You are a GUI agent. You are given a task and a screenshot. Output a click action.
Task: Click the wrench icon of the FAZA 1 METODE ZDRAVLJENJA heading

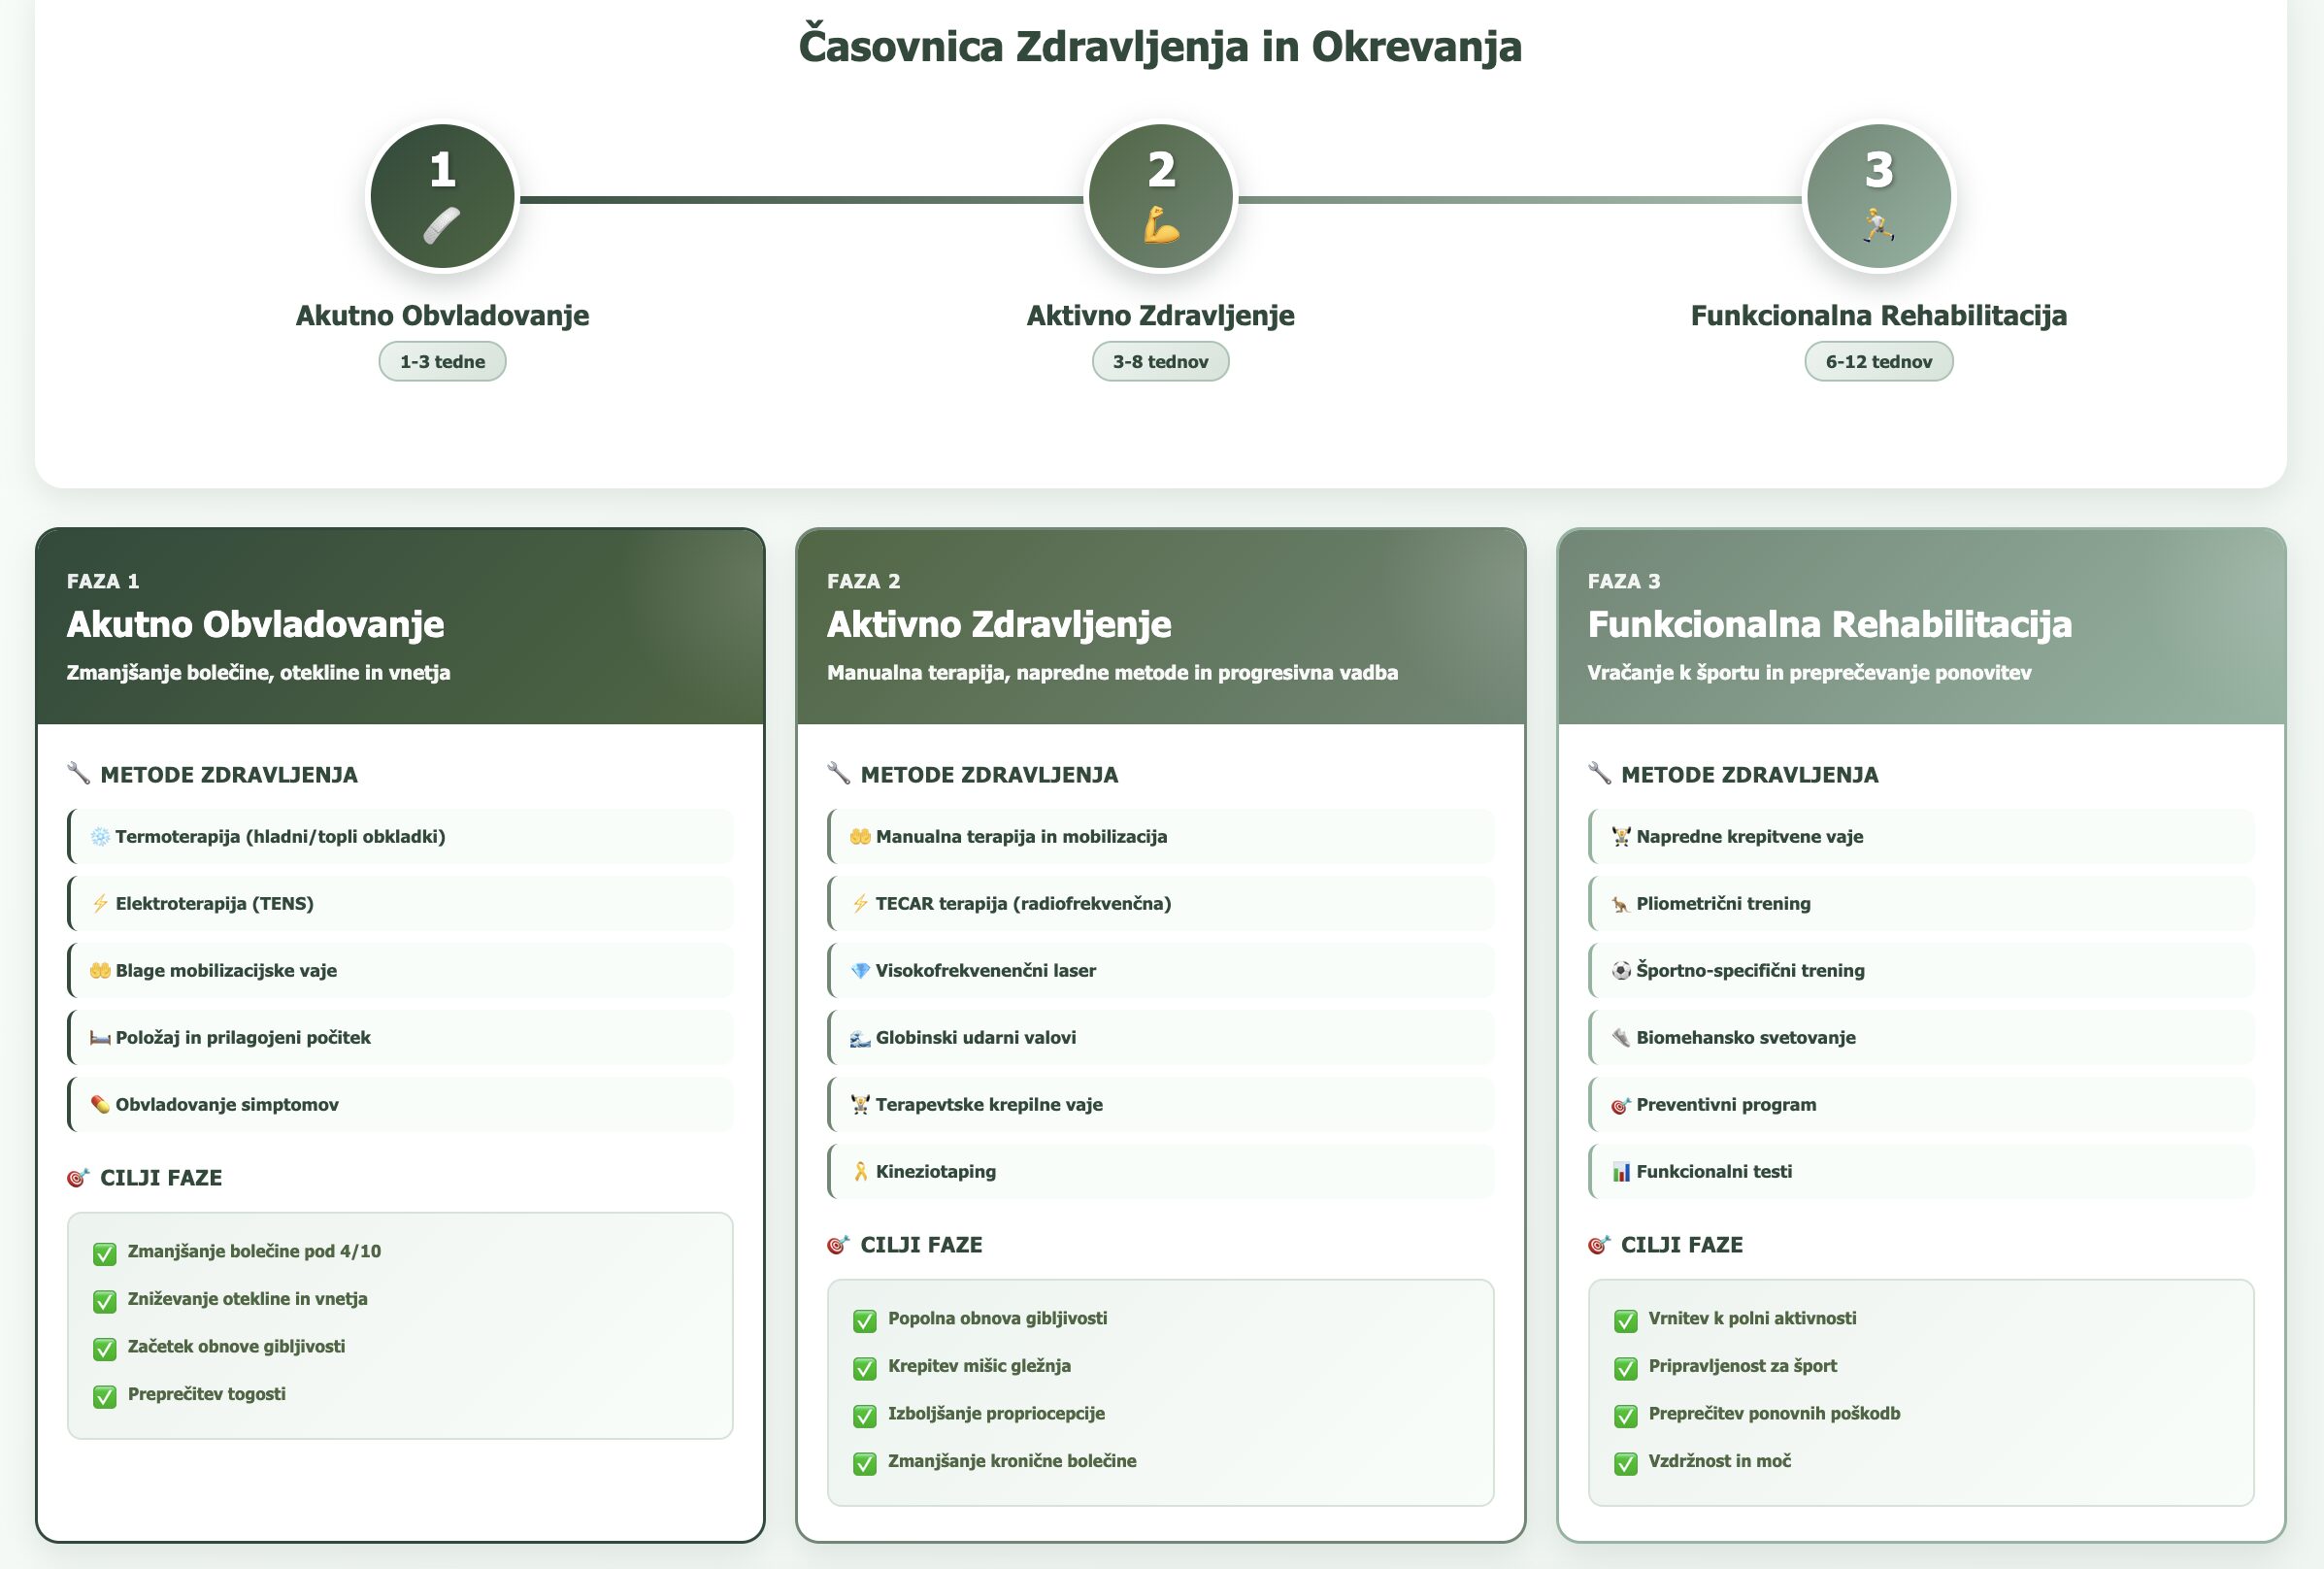(x=78, y=773)
